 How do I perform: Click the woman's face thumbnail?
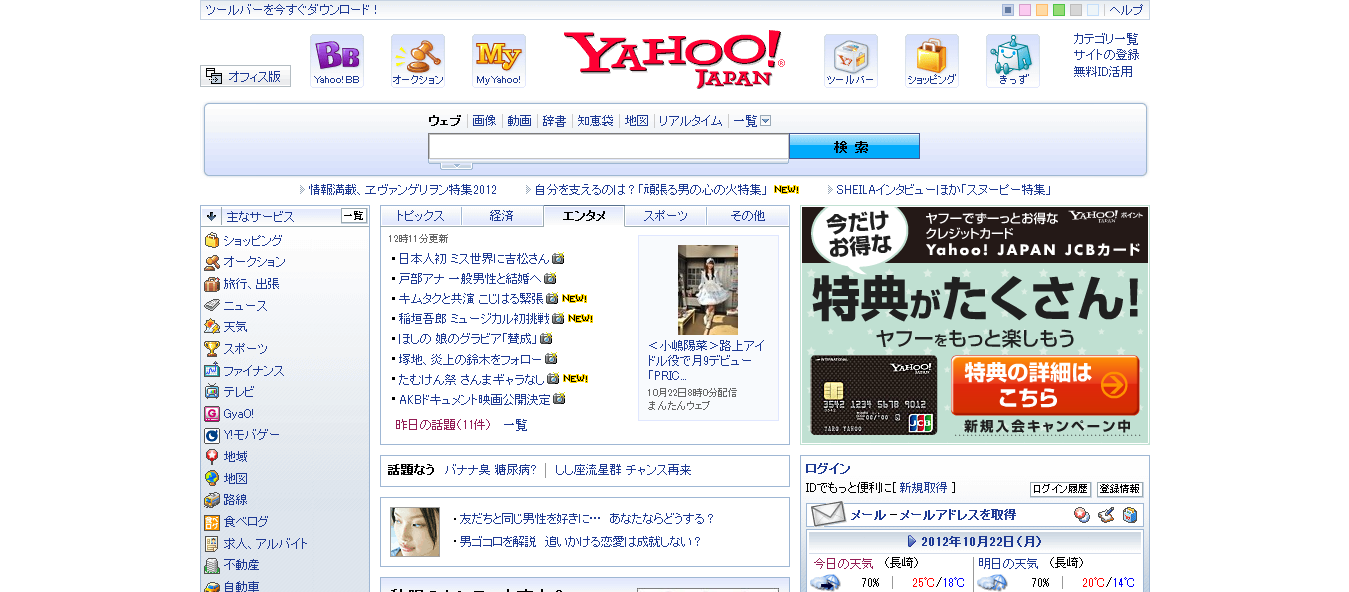415,532
